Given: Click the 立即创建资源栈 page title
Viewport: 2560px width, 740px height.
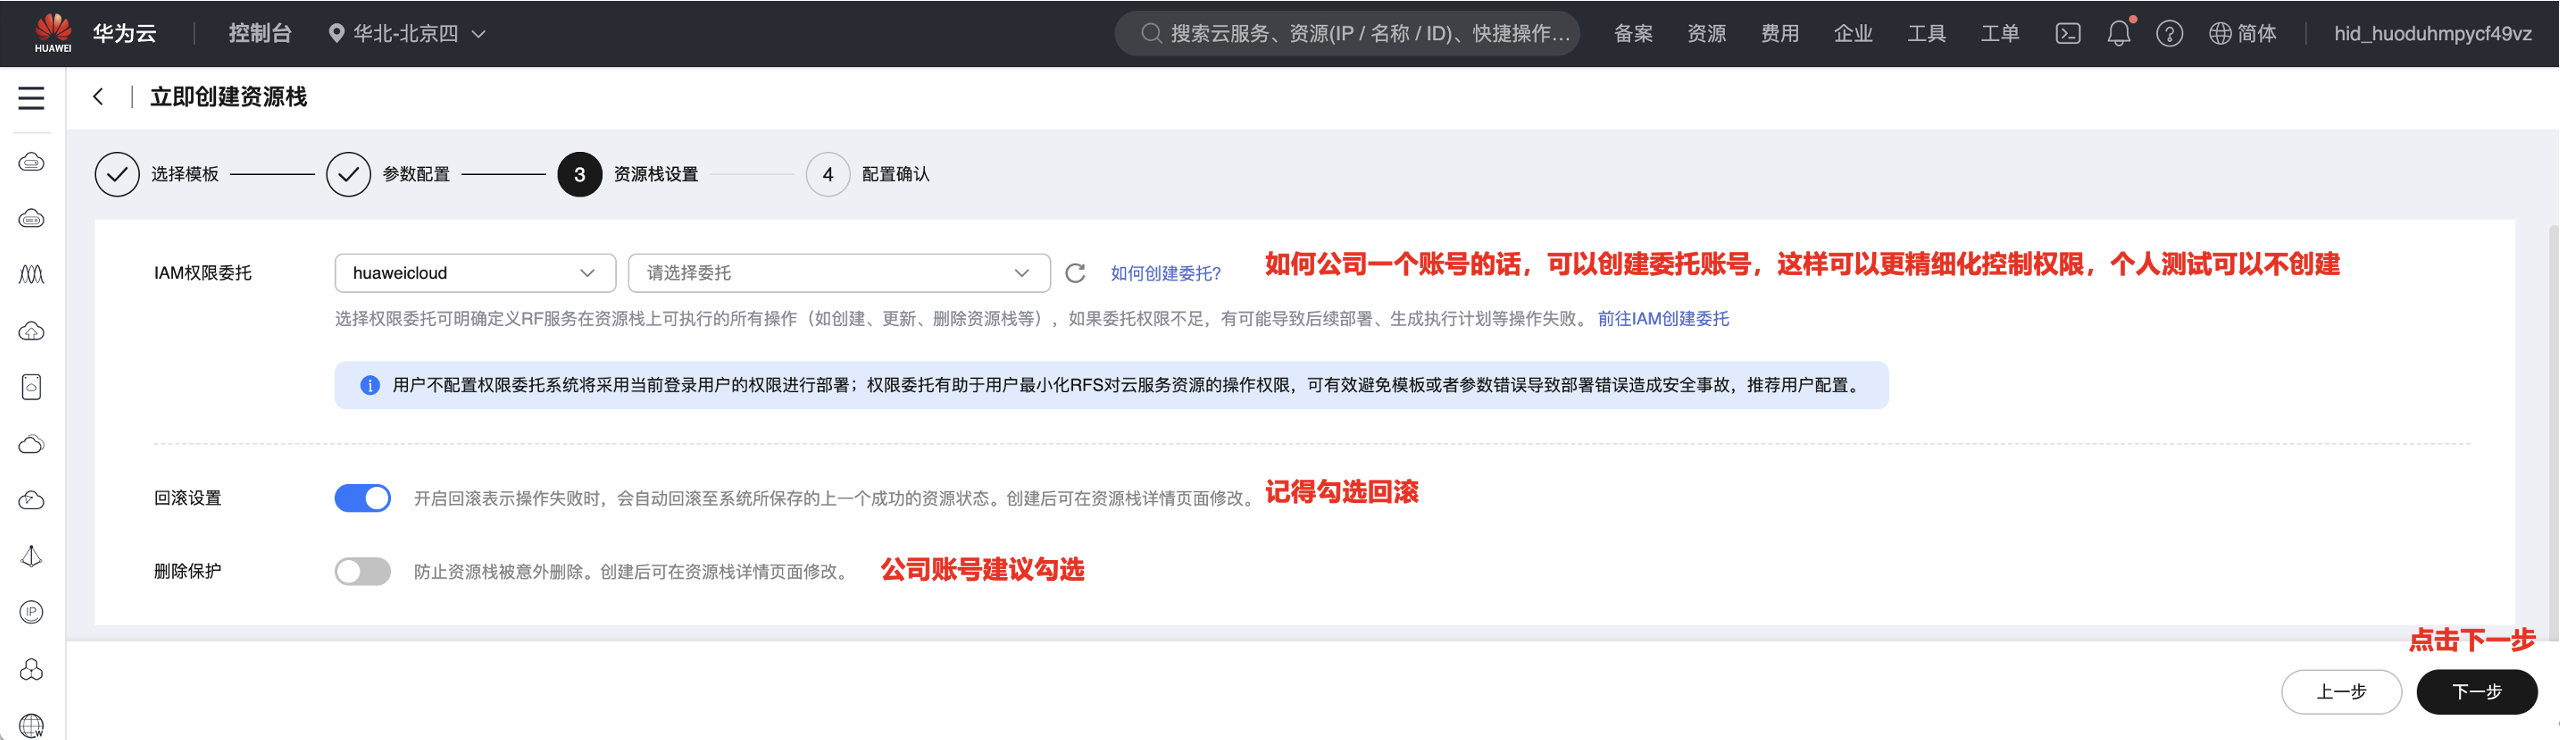Looking at the screenshot, I should pyautogui.click(x=228, y=97).
